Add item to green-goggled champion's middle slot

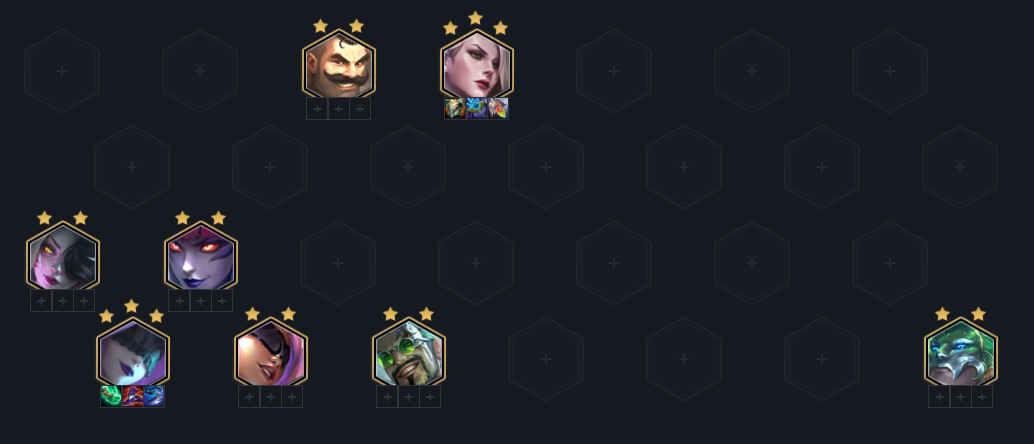(x=408, y=397)
